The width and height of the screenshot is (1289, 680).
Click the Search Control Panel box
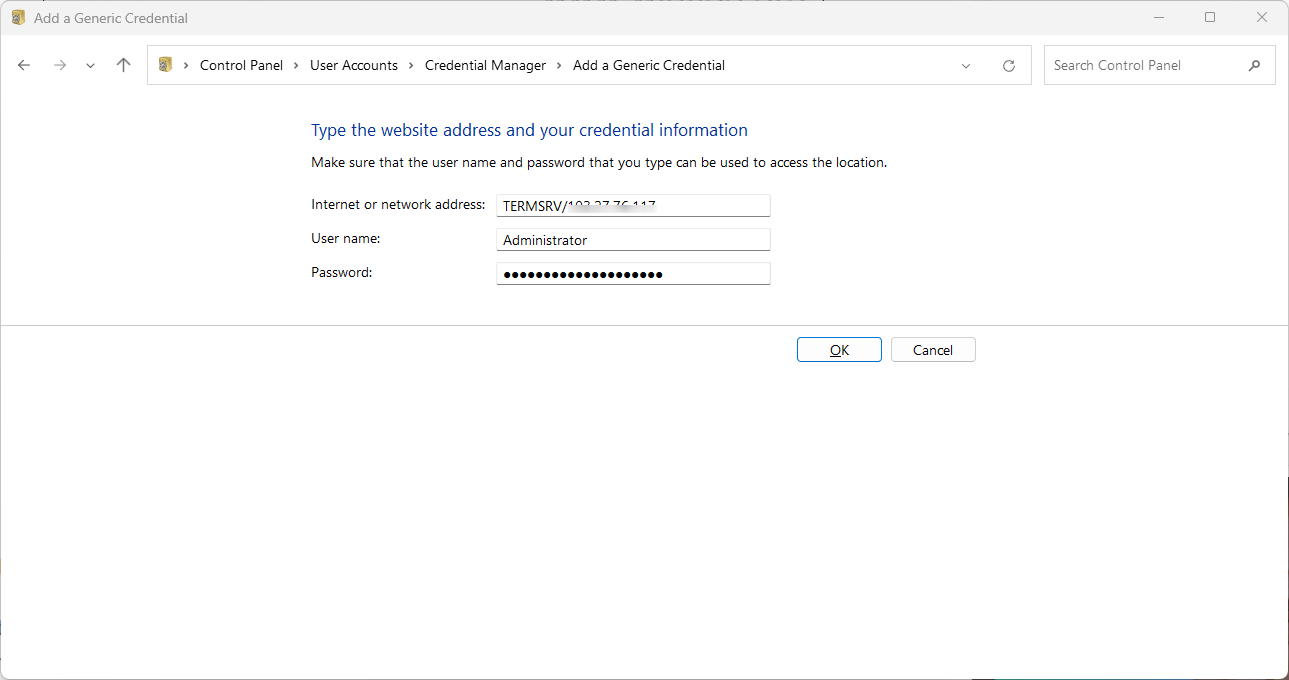[x=1145, y=65]
